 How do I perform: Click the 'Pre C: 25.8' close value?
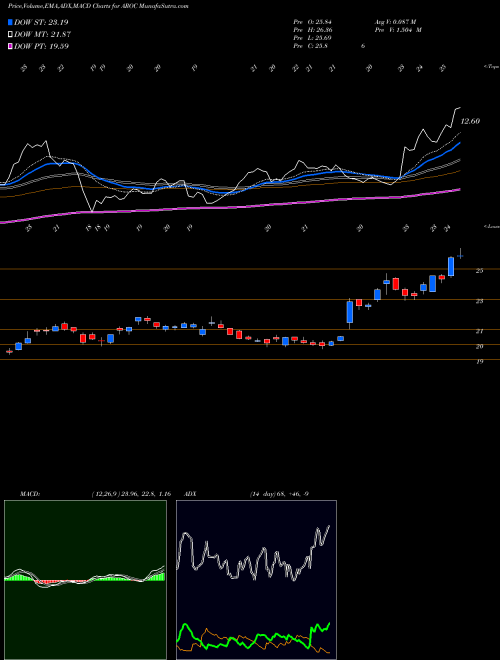311,46
